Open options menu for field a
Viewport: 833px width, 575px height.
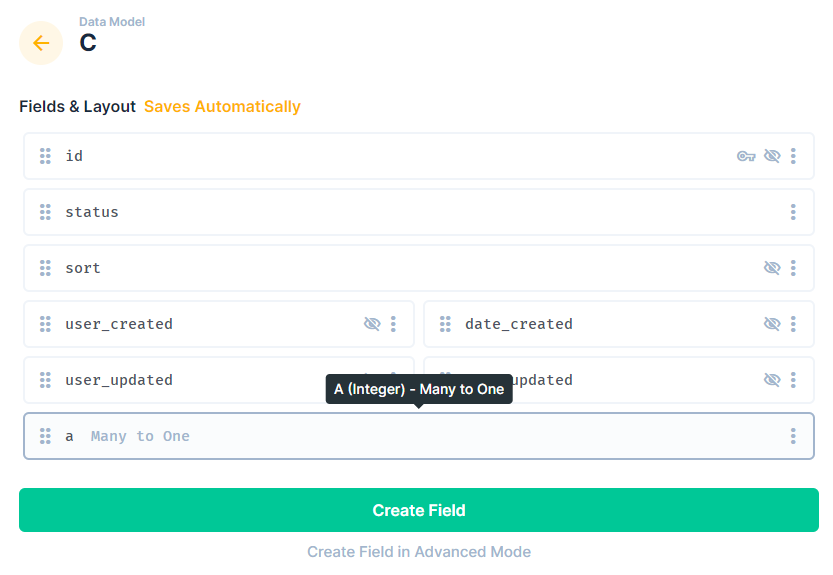pyautogui.click(x=793, y=436)
